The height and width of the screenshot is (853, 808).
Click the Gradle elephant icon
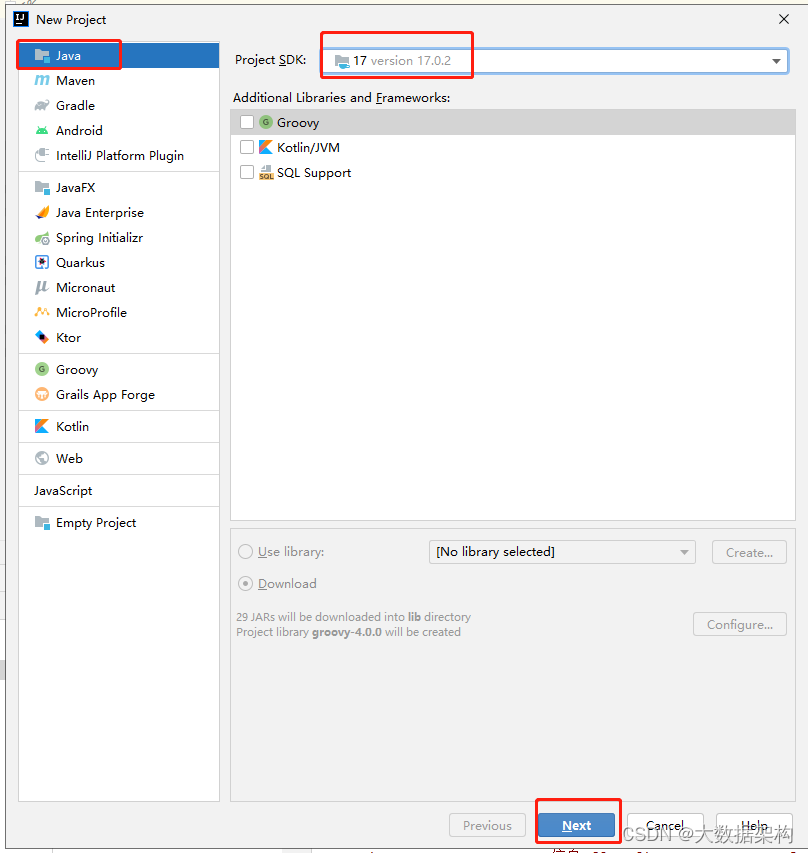coord(42,106)
